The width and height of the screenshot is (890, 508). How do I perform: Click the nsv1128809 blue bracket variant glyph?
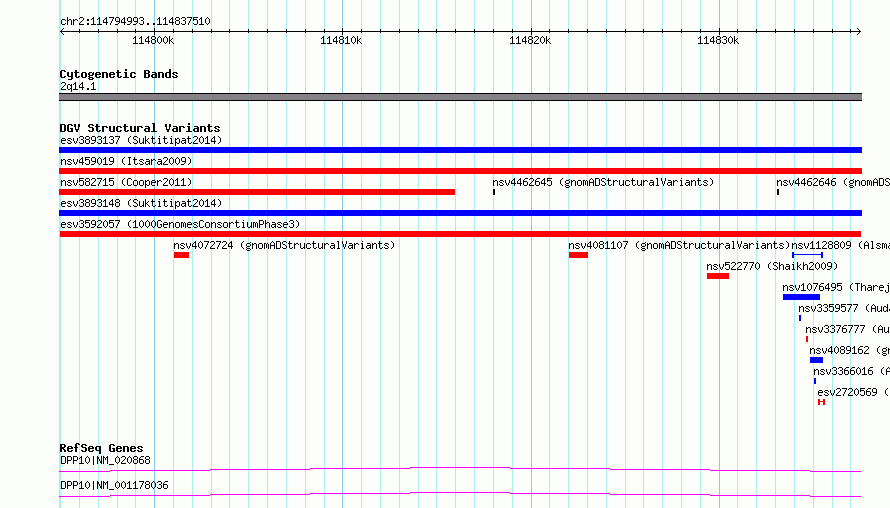pyautogui.click(x=808, y=255)
